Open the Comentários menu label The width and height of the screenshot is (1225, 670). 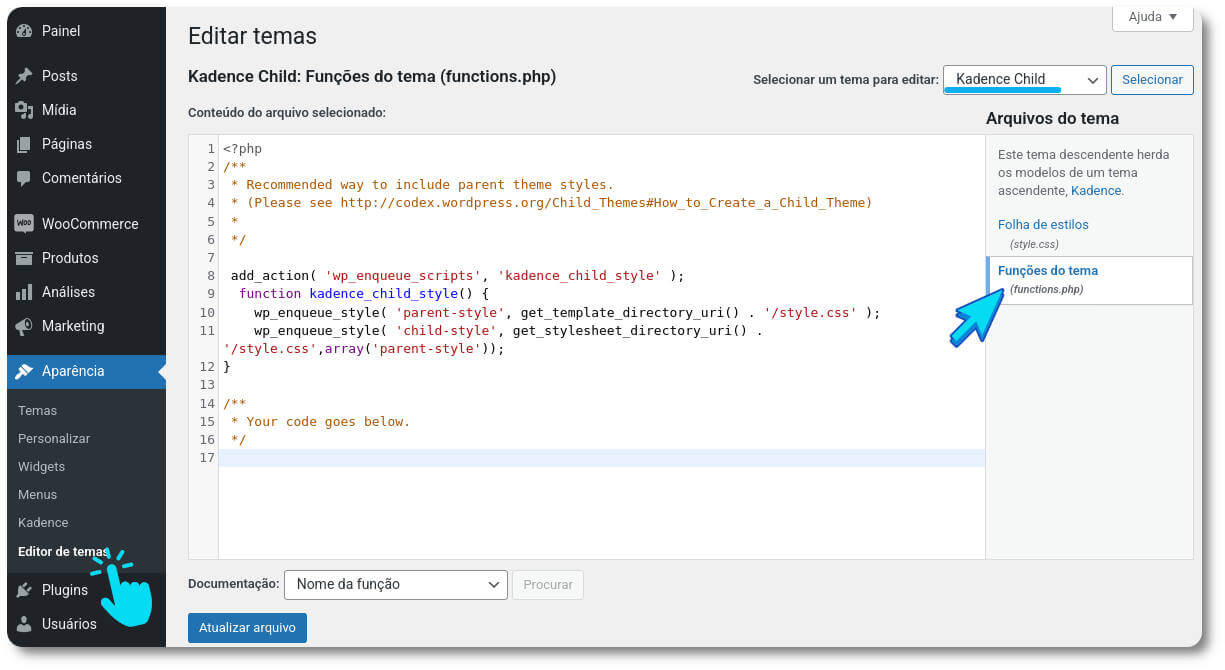point(82,178)
